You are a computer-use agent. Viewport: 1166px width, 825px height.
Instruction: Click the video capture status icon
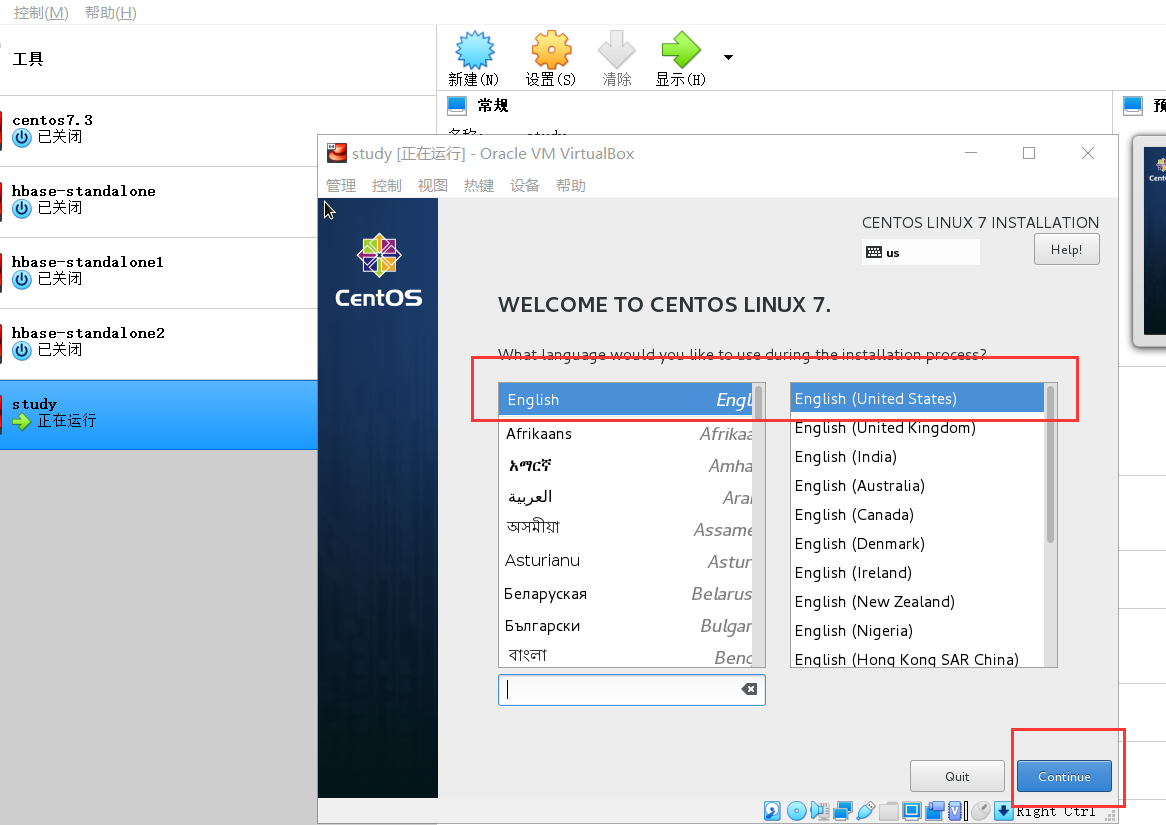coord(935,811)
